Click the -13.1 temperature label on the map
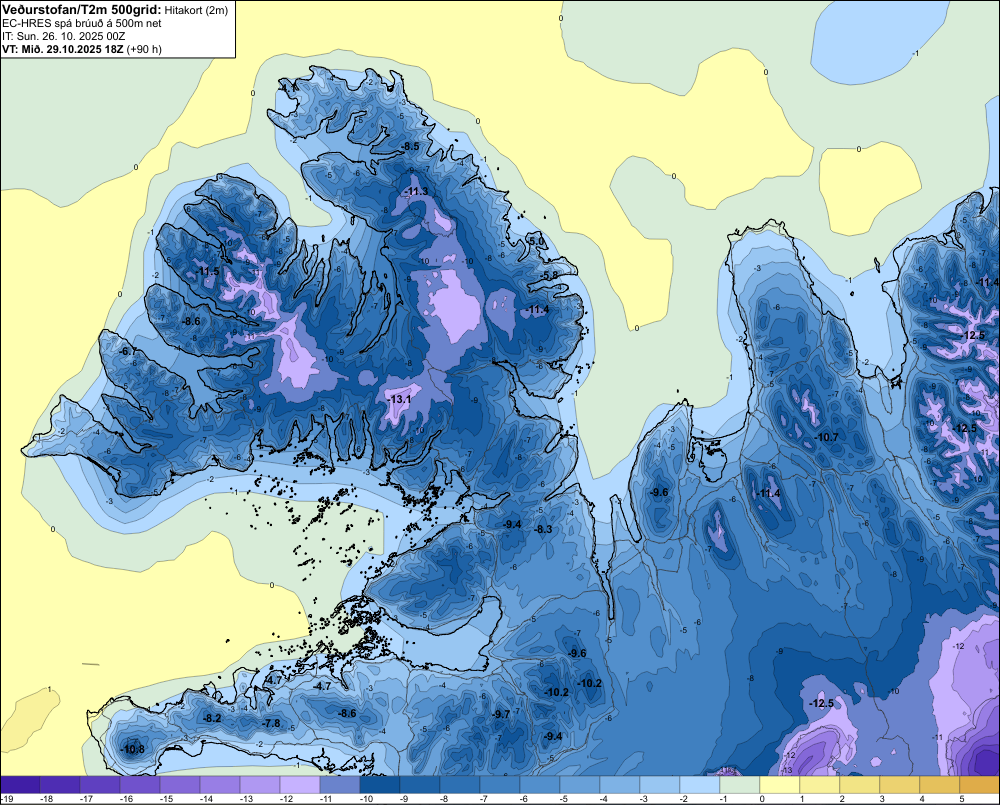The height and width of the screenshot is (805, 1000). [x=400, y=399]
